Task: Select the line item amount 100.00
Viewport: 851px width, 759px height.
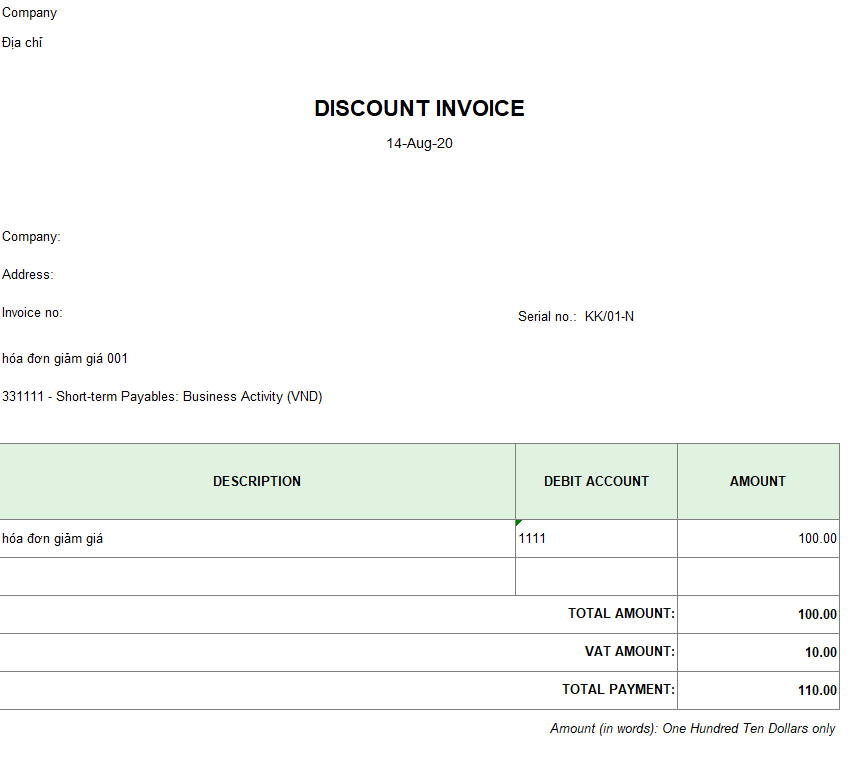Action: [816, 539]
